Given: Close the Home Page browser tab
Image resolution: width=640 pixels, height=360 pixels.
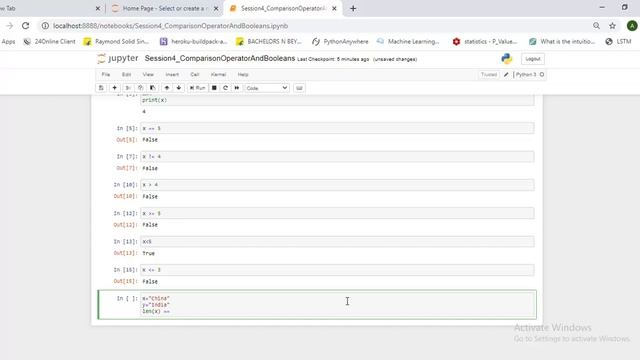Looking at the screenshot, I should (x=216, y=8).
